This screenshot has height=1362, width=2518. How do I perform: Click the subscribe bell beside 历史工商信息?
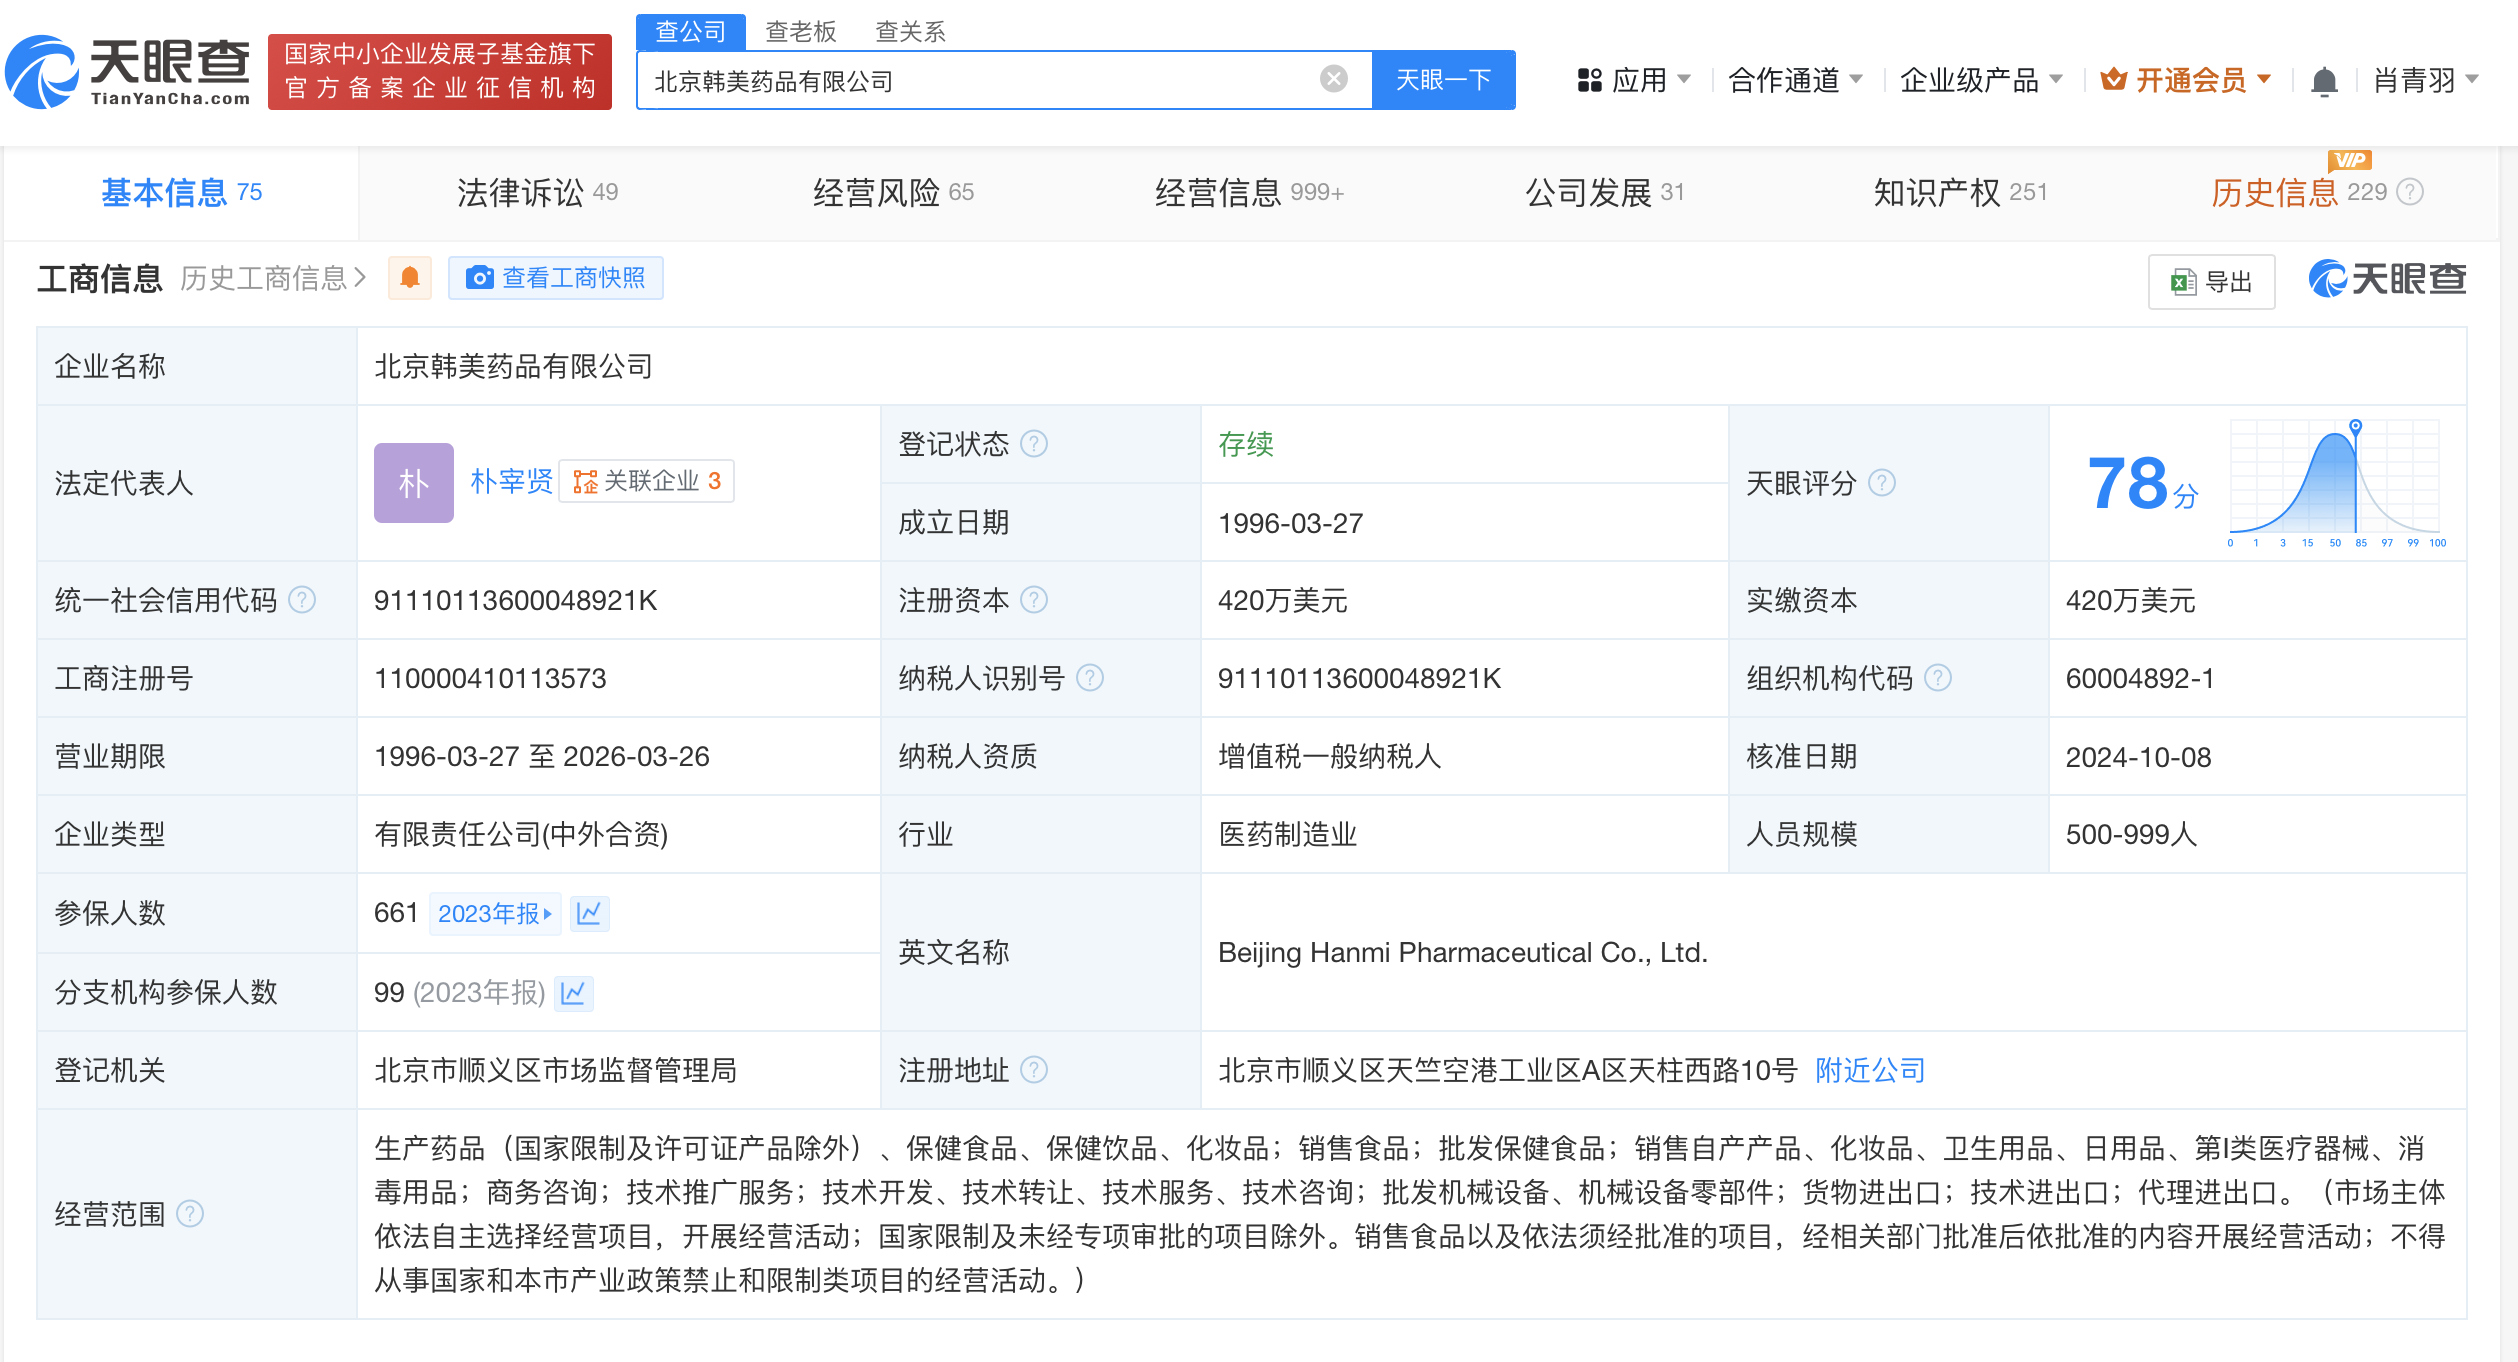pyautogui.click(x=410, y=278)
